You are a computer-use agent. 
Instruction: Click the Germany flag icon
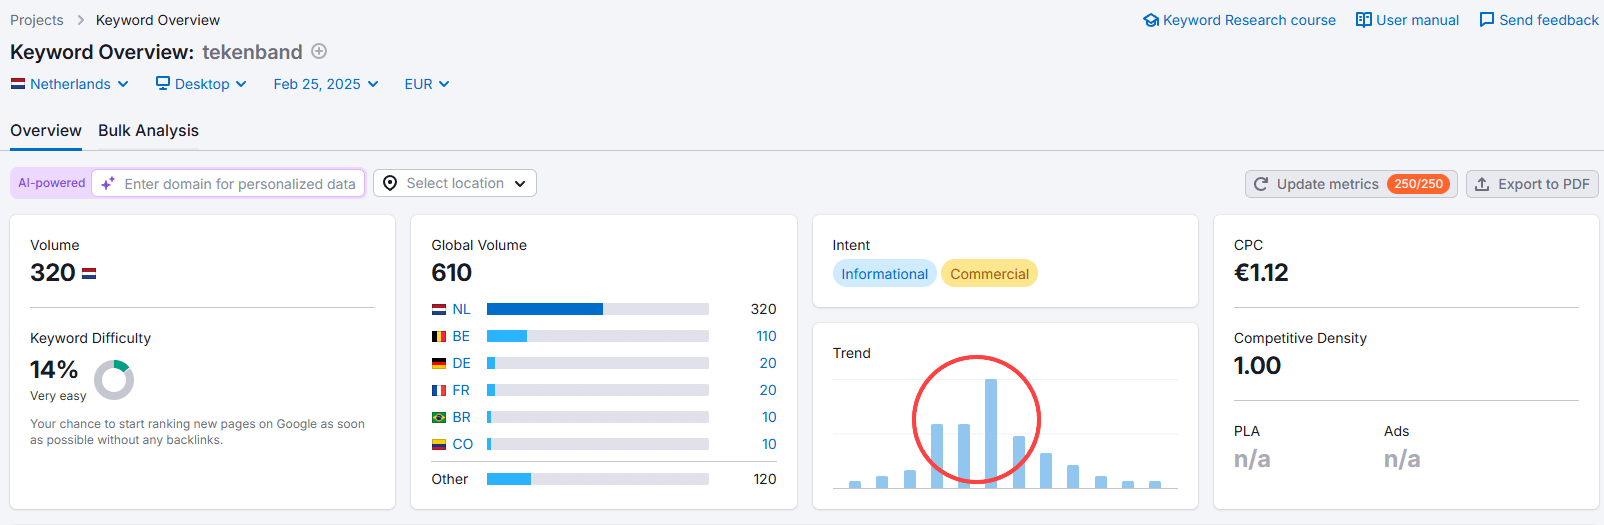click(439, 363)
